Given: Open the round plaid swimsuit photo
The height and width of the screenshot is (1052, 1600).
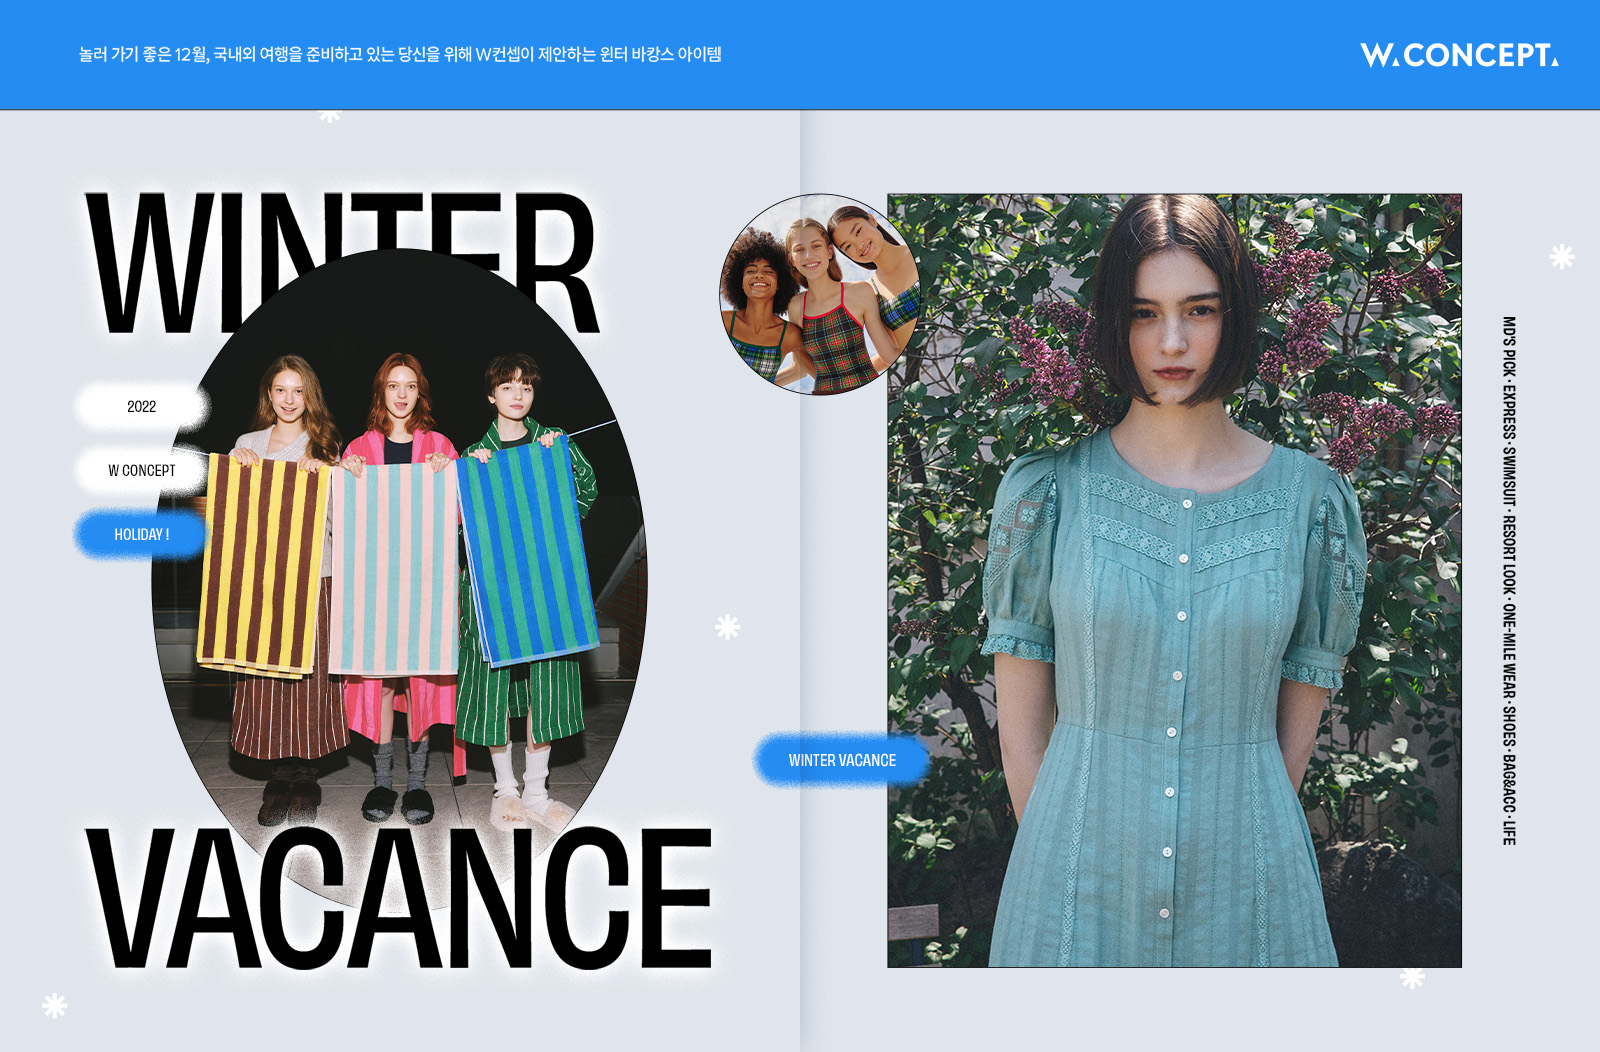Looking at the screenshot, I should click(818, 294).
